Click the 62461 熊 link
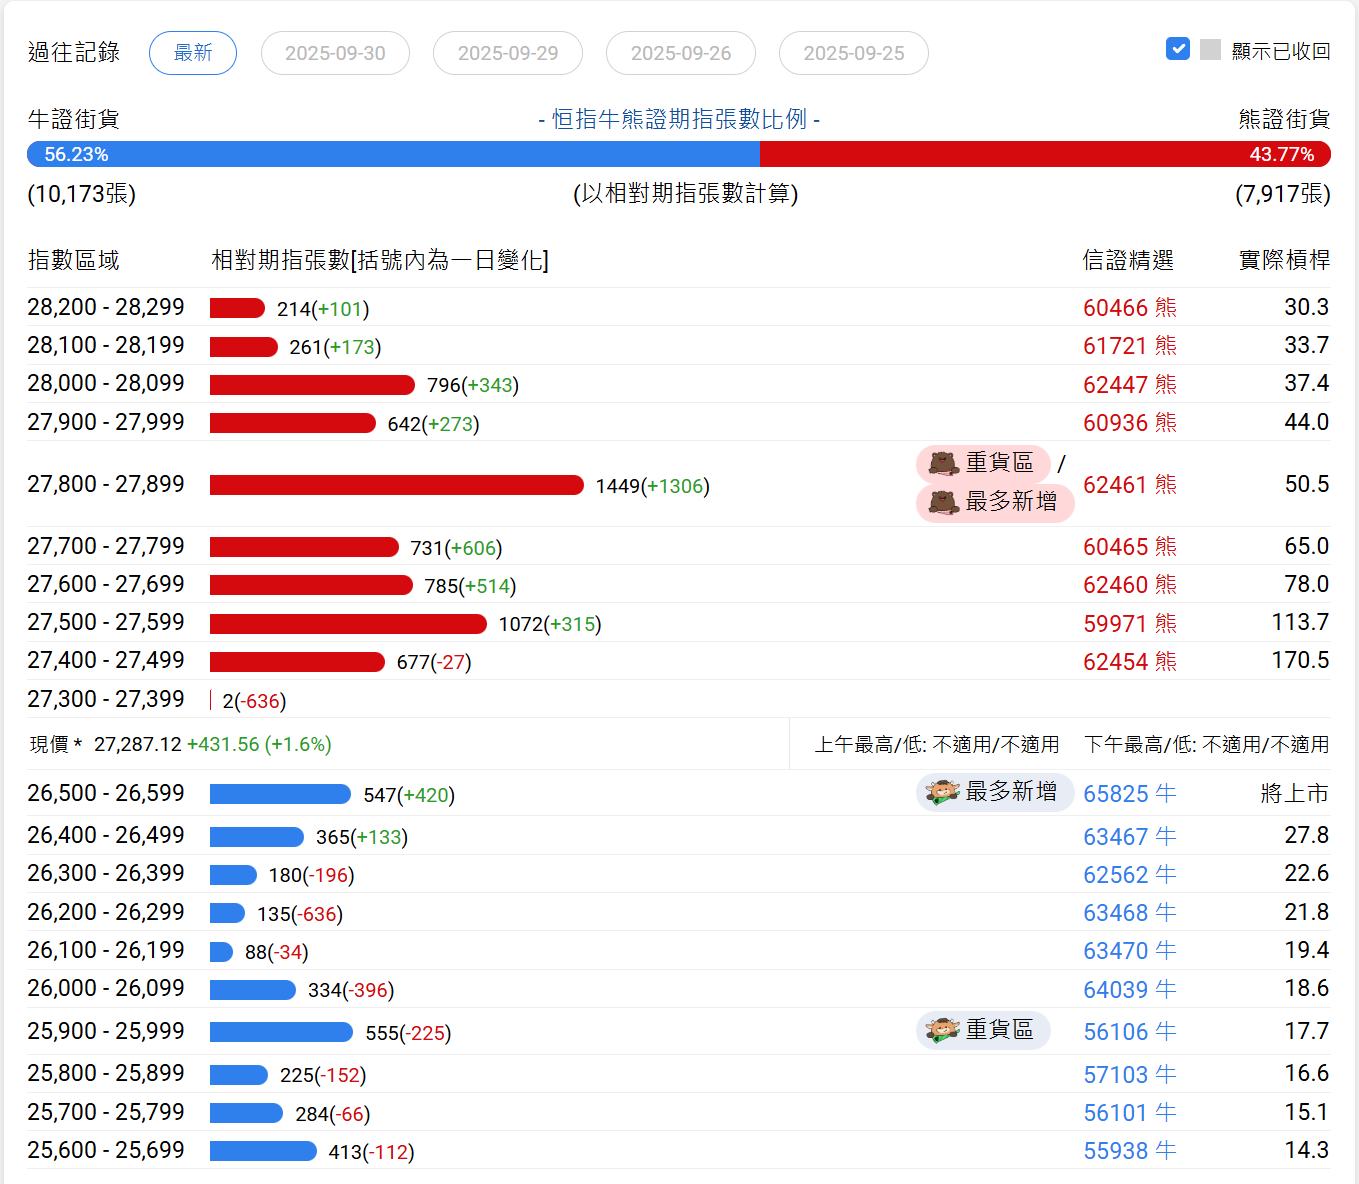Screen dimensions: 1359x1184 (x=1130, y=485)
